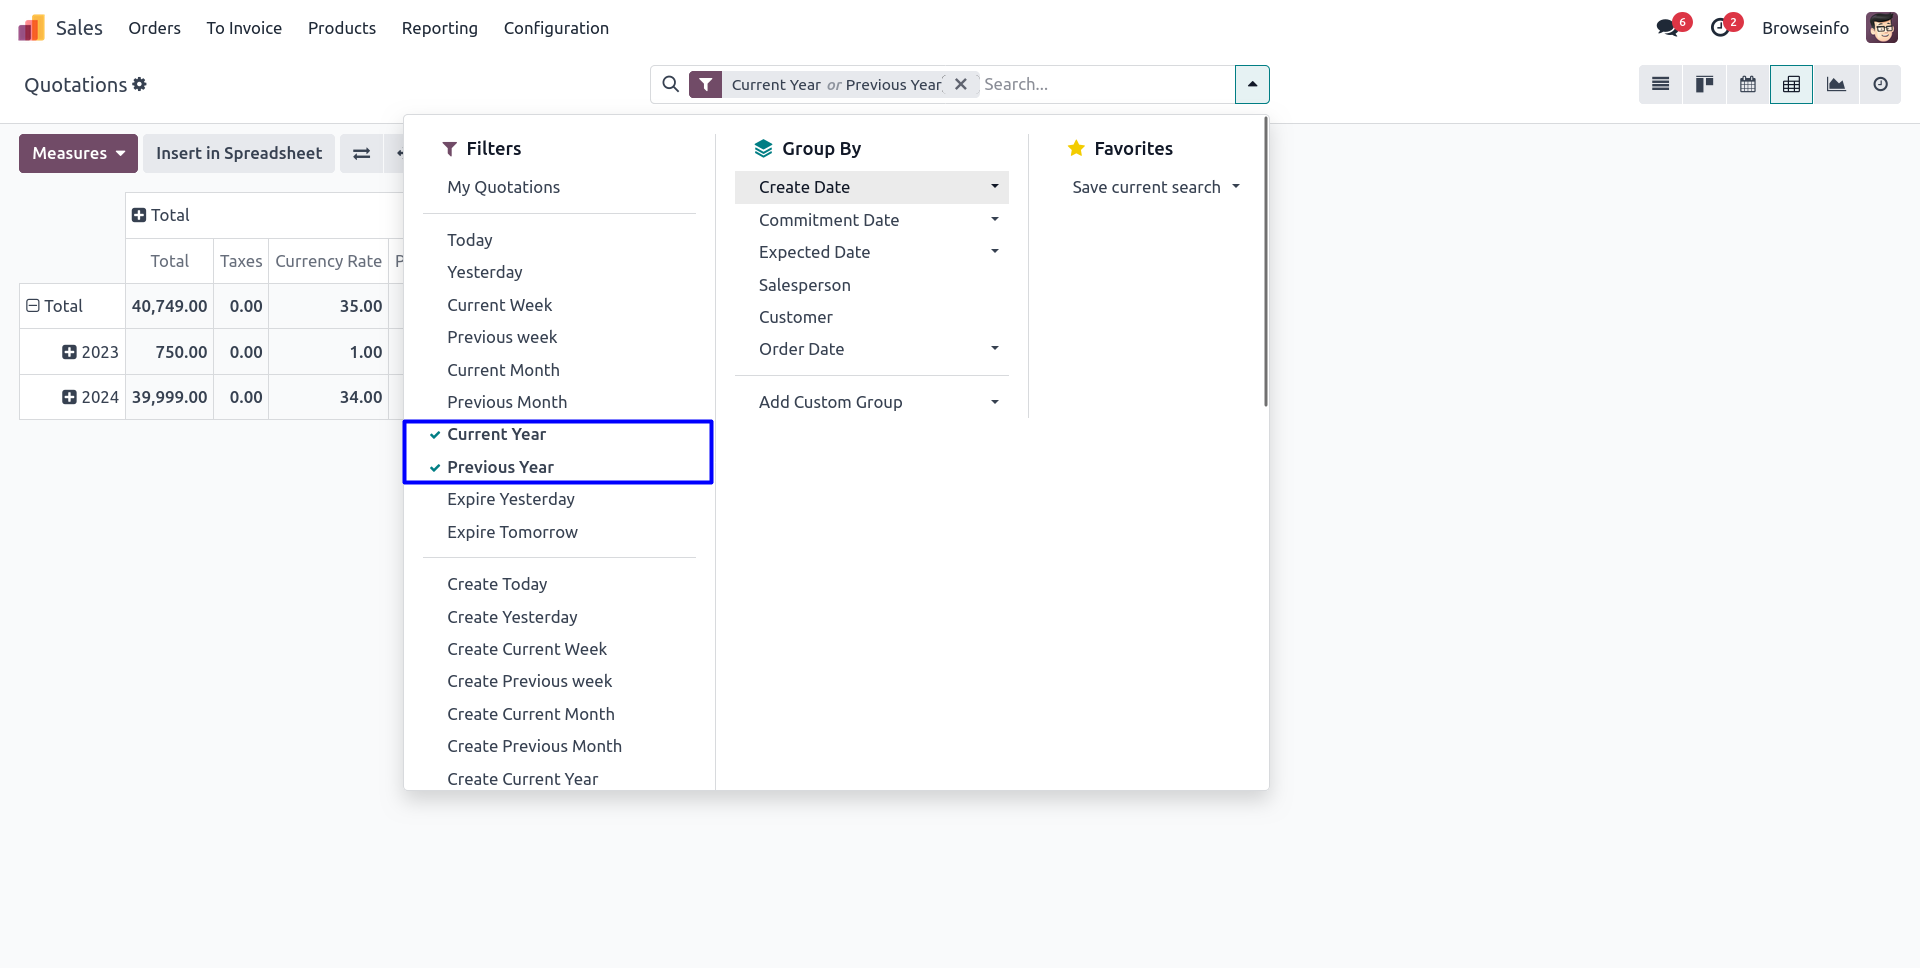The height and width of the screenshot is (968, 1920).
Task: Click the filter panel's vertical scrollbar
Action: pos(1265,262)
